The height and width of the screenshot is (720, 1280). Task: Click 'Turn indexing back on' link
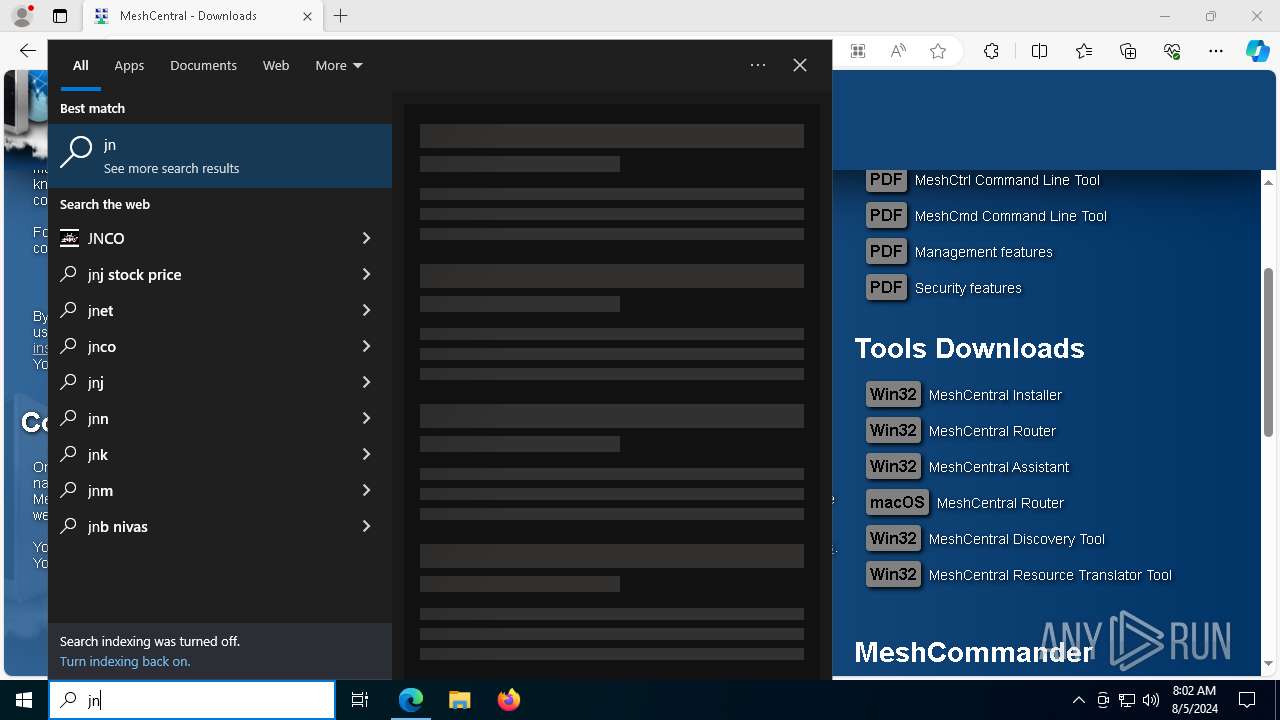[125, 661]
